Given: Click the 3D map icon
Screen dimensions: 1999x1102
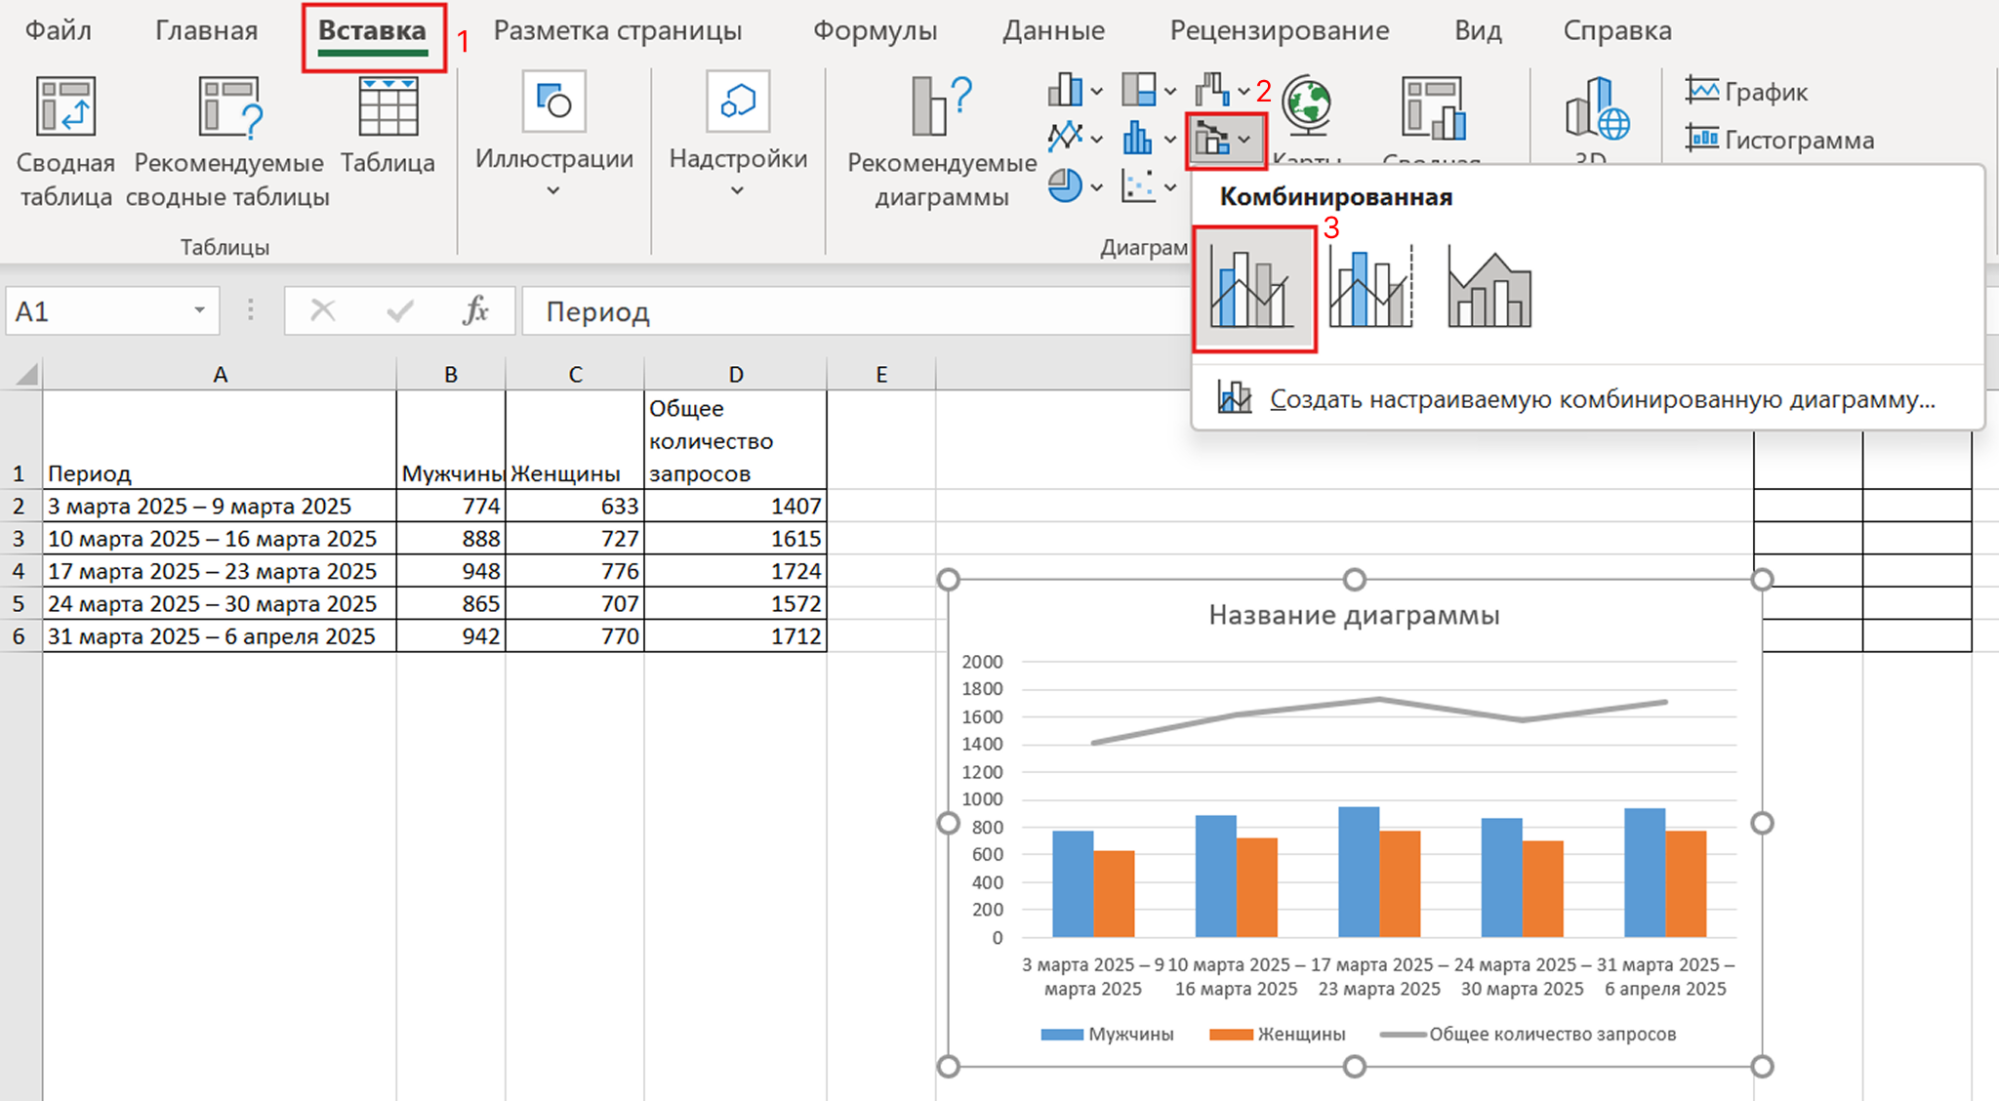Looking at the screenshot, I should point(1596,108).
